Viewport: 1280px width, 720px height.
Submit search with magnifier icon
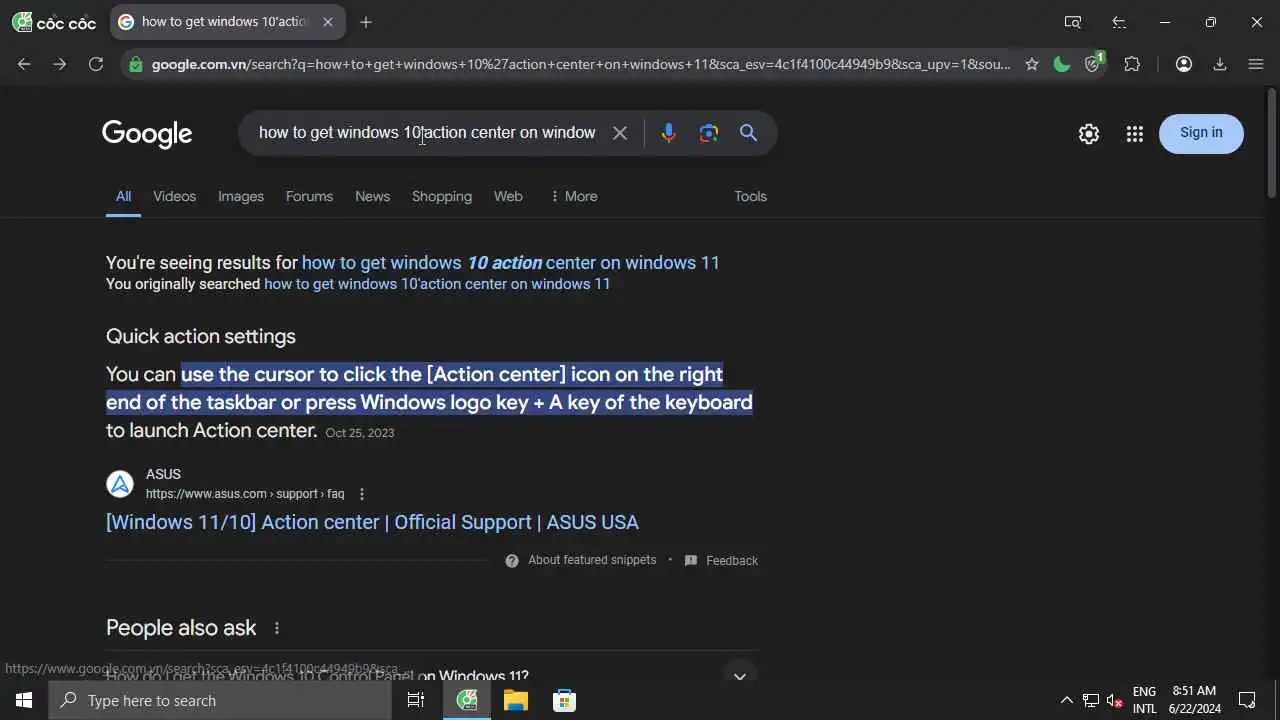tap(748, 133)
